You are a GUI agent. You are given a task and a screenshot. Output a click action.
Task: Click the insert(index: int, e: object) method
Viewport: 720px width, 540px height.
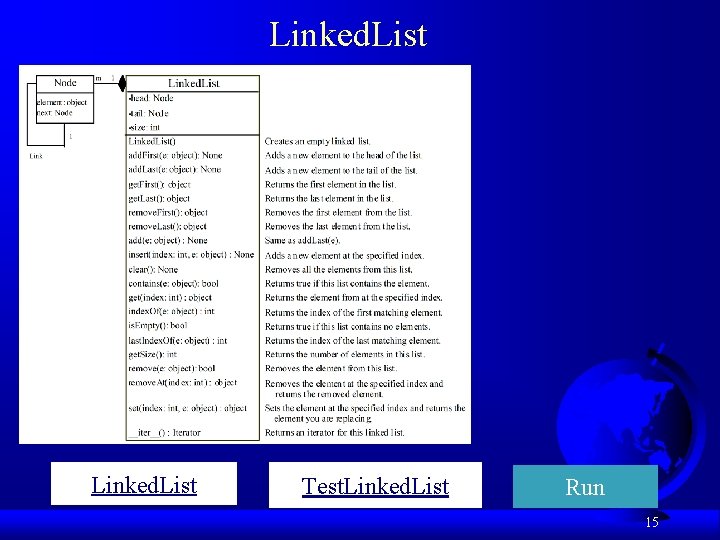coord(191,255)
